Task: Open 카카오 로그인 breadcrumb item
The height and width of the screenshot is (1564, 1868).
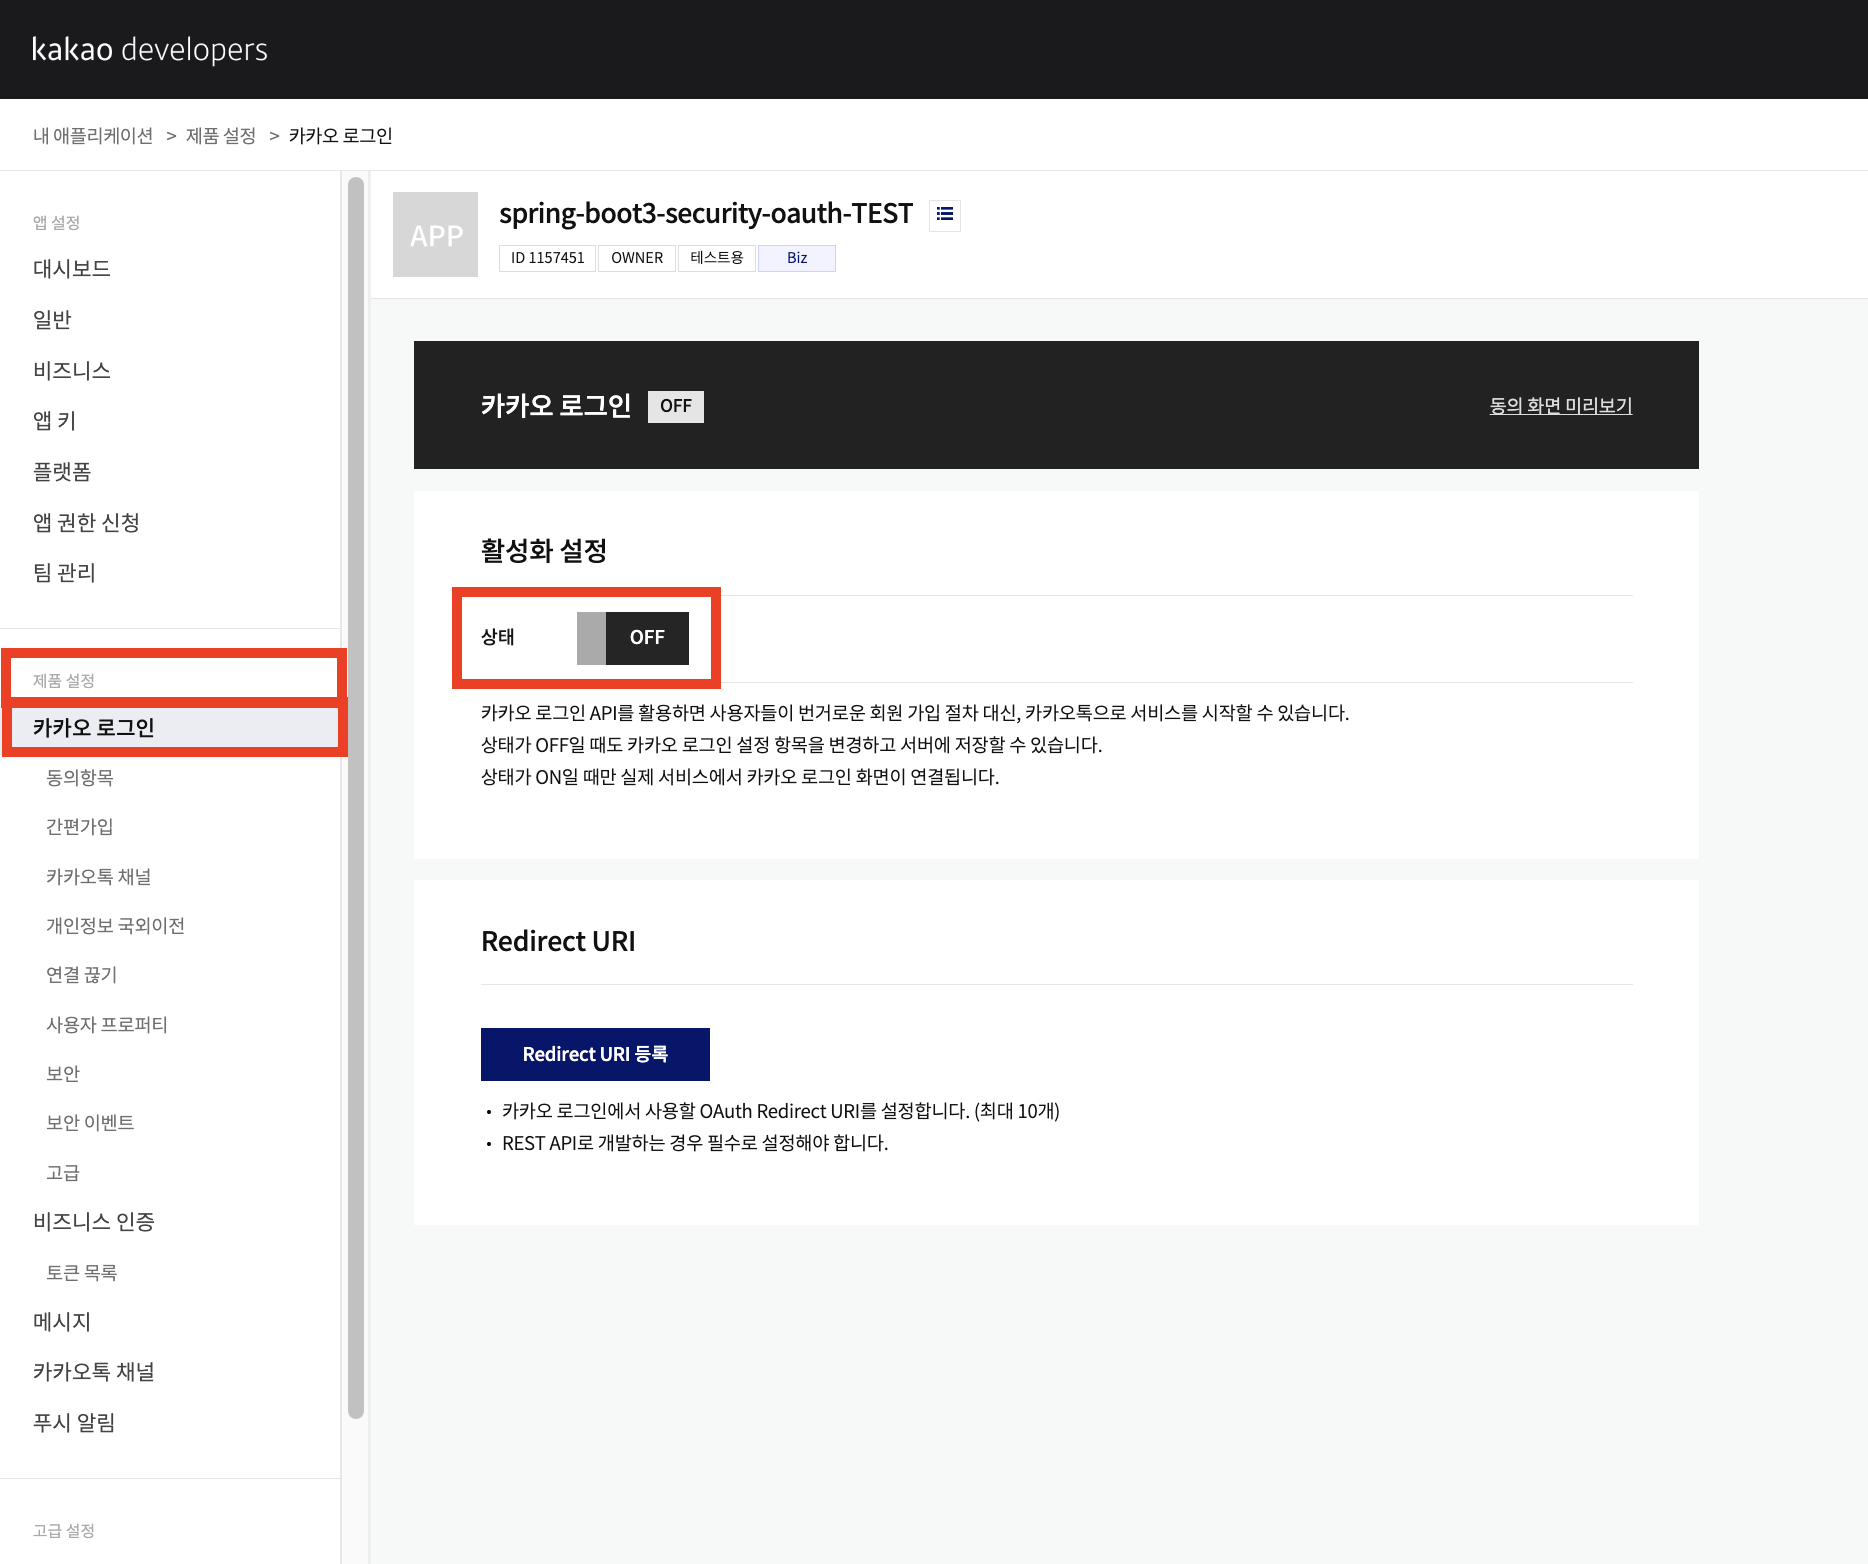Action: [341, 136]
